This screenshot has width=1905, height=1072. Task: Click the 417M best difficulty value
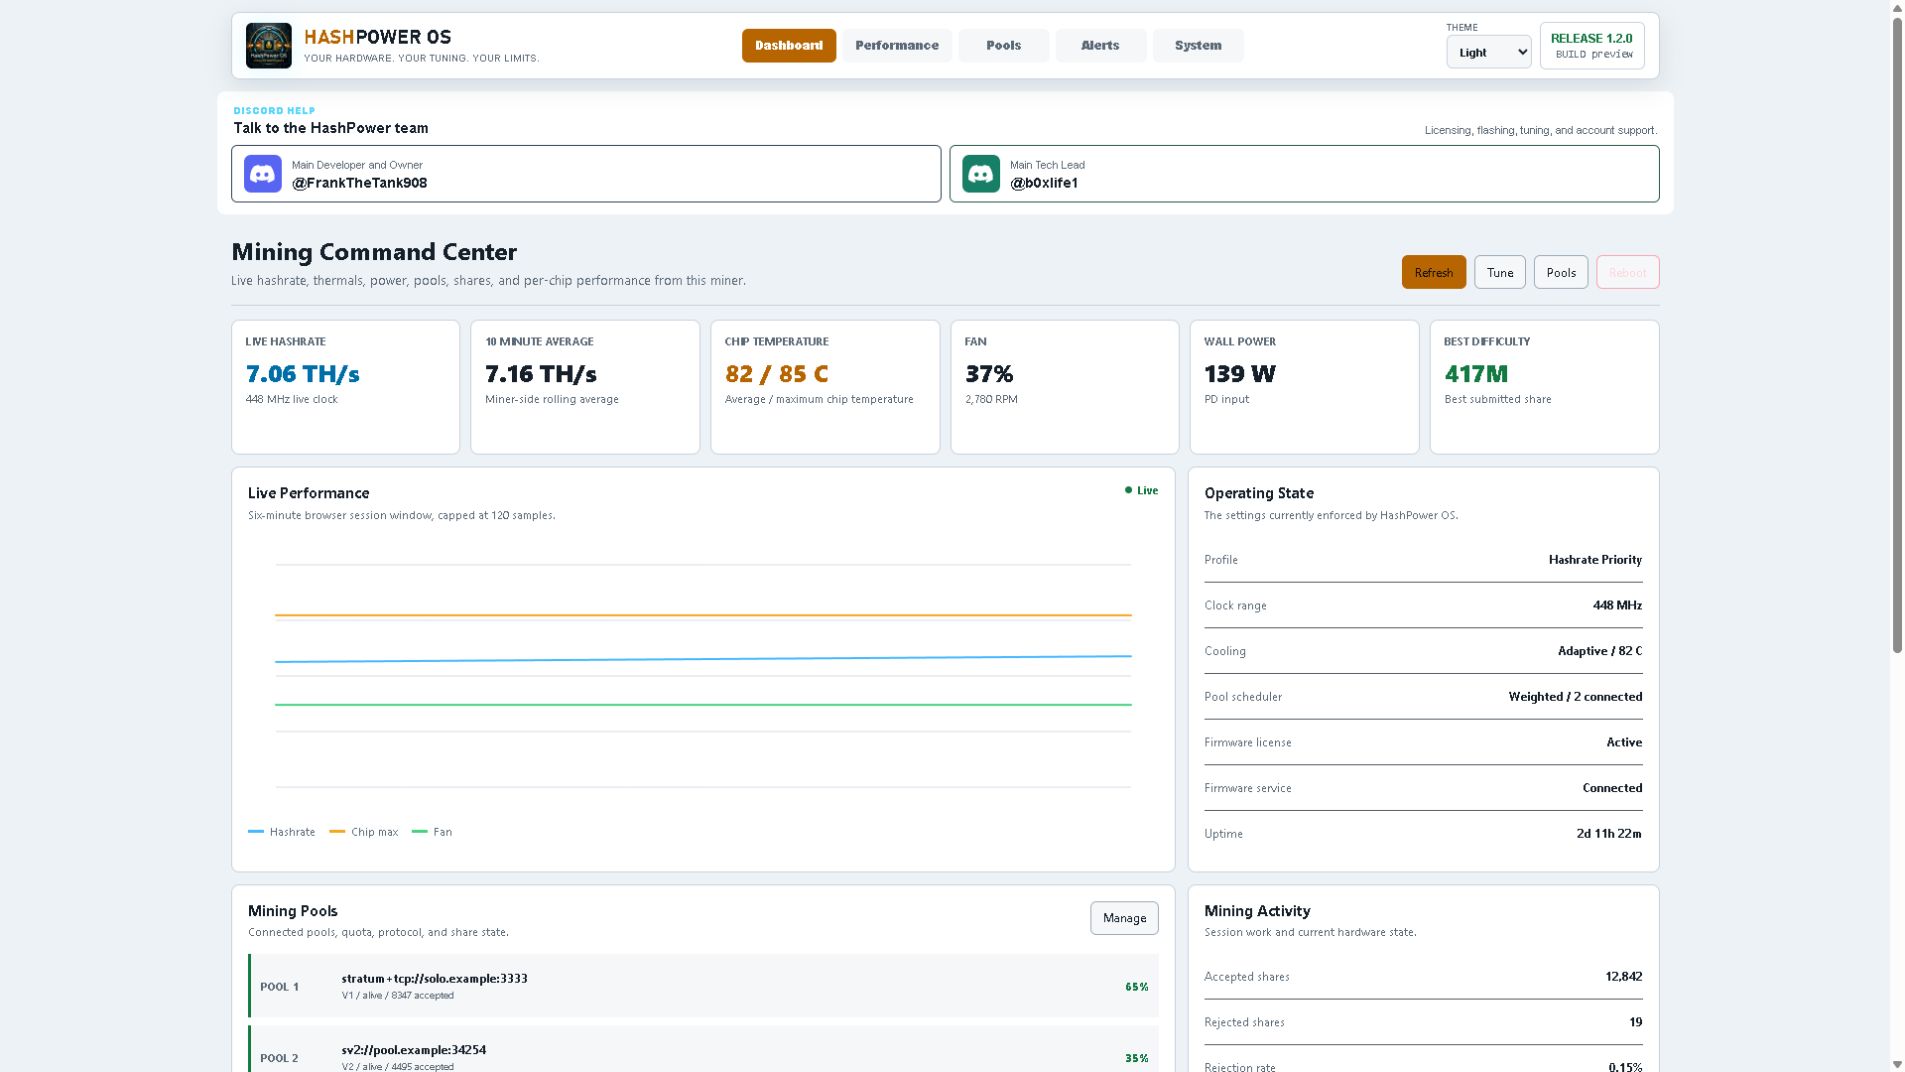pos(1476,374)
